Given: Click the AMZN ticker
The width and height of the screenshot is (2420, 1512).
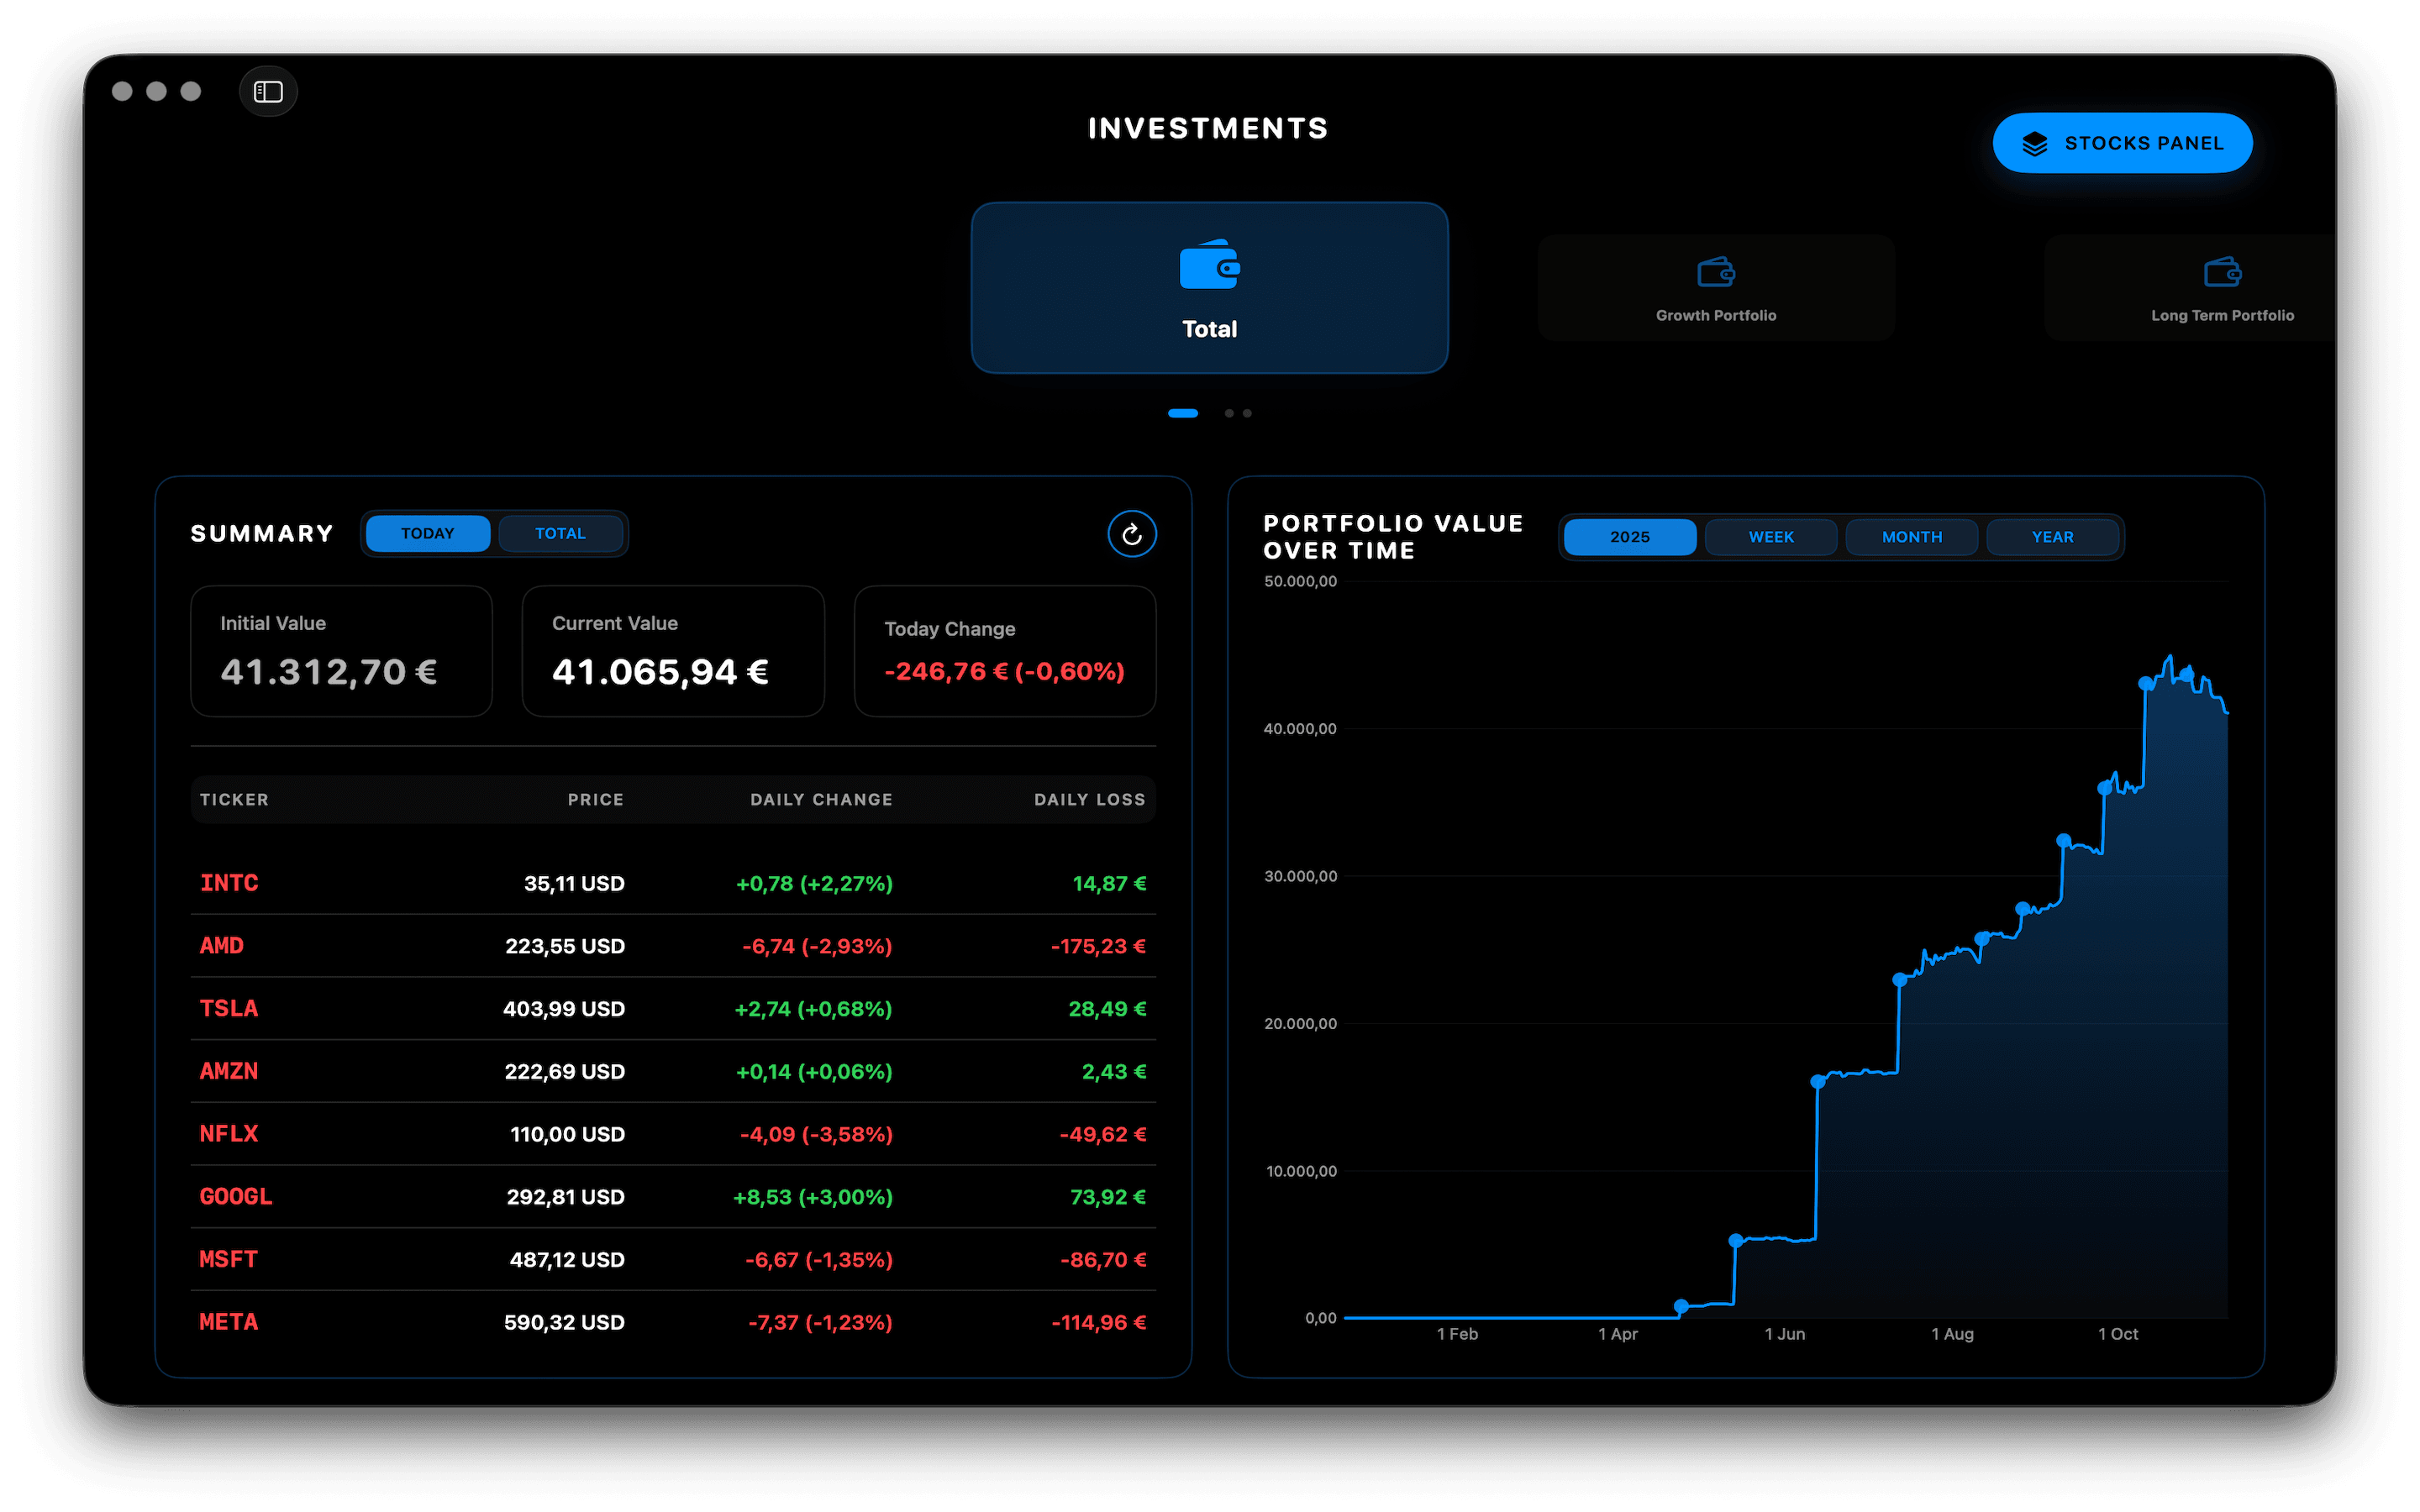Looking at the screenshot, I should [229, 1071].
